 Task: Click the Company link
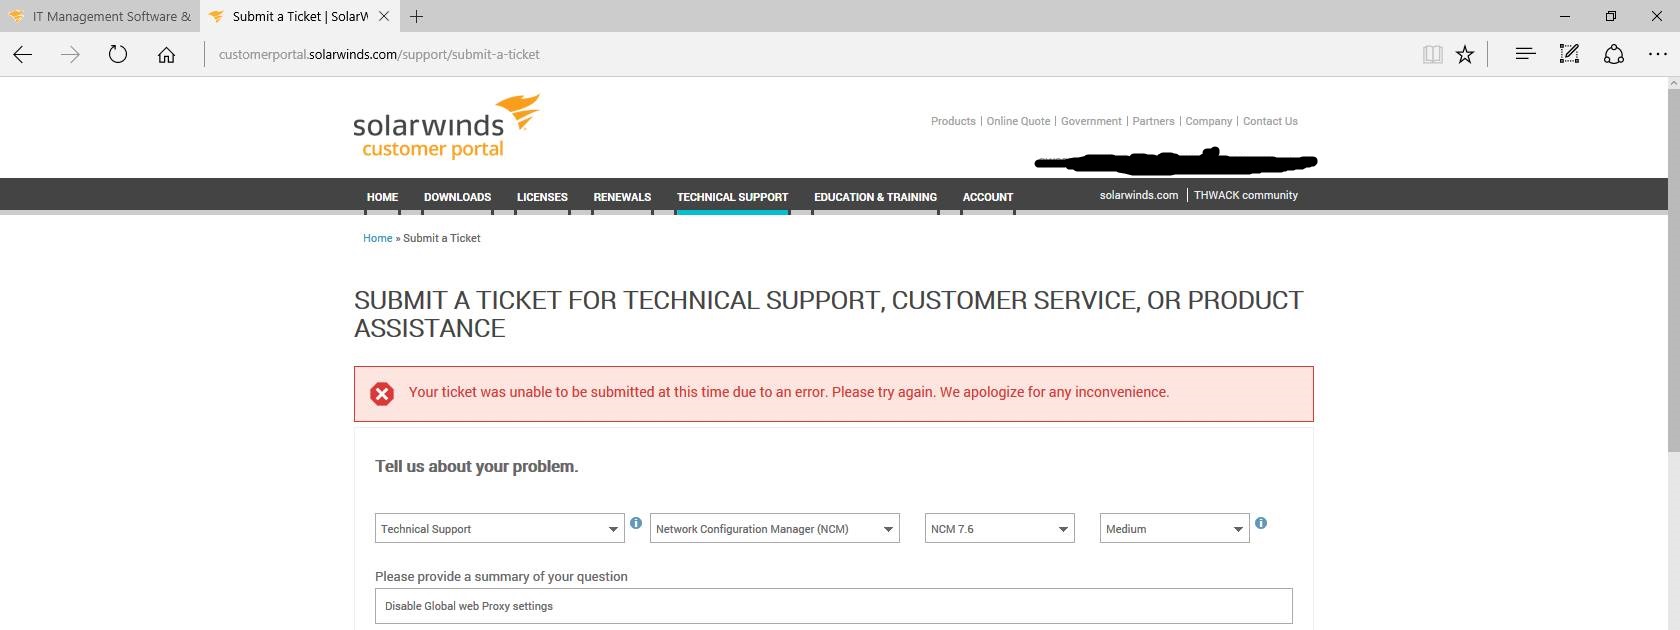1208,121
